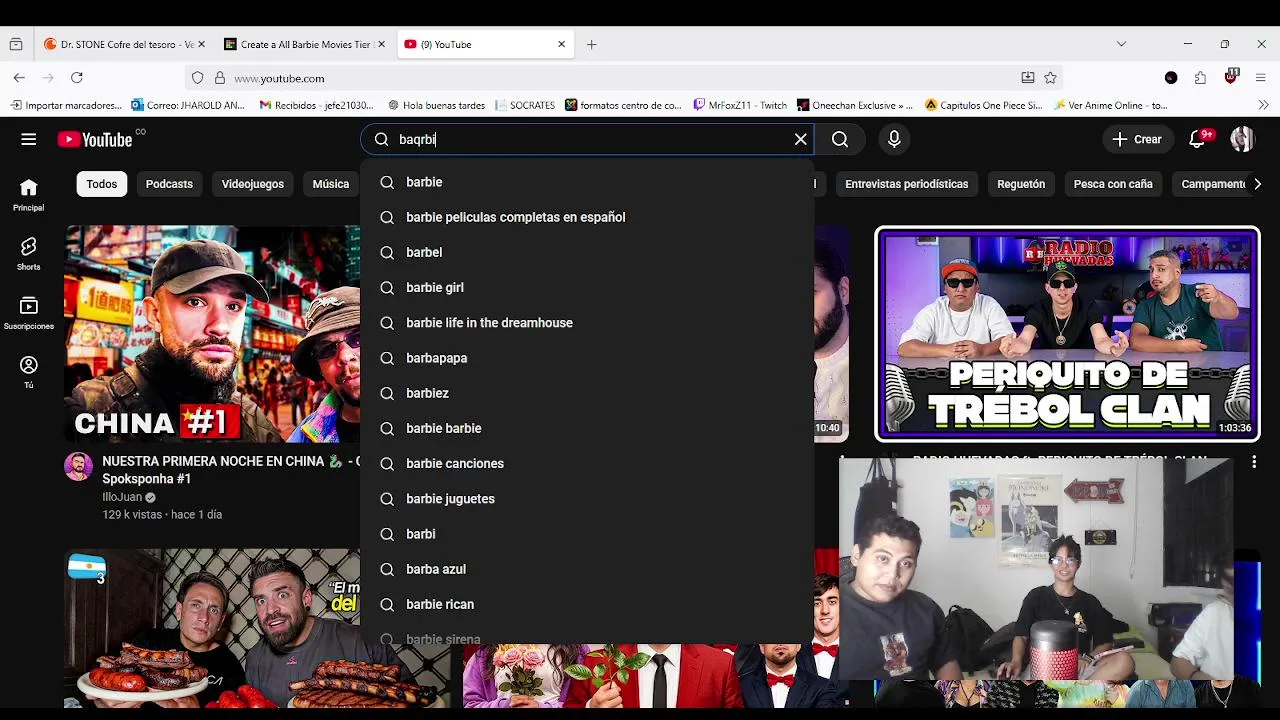Choose the 'barbi' suggestion
The width and height of the screenshot is (1280, 720).
587,534
